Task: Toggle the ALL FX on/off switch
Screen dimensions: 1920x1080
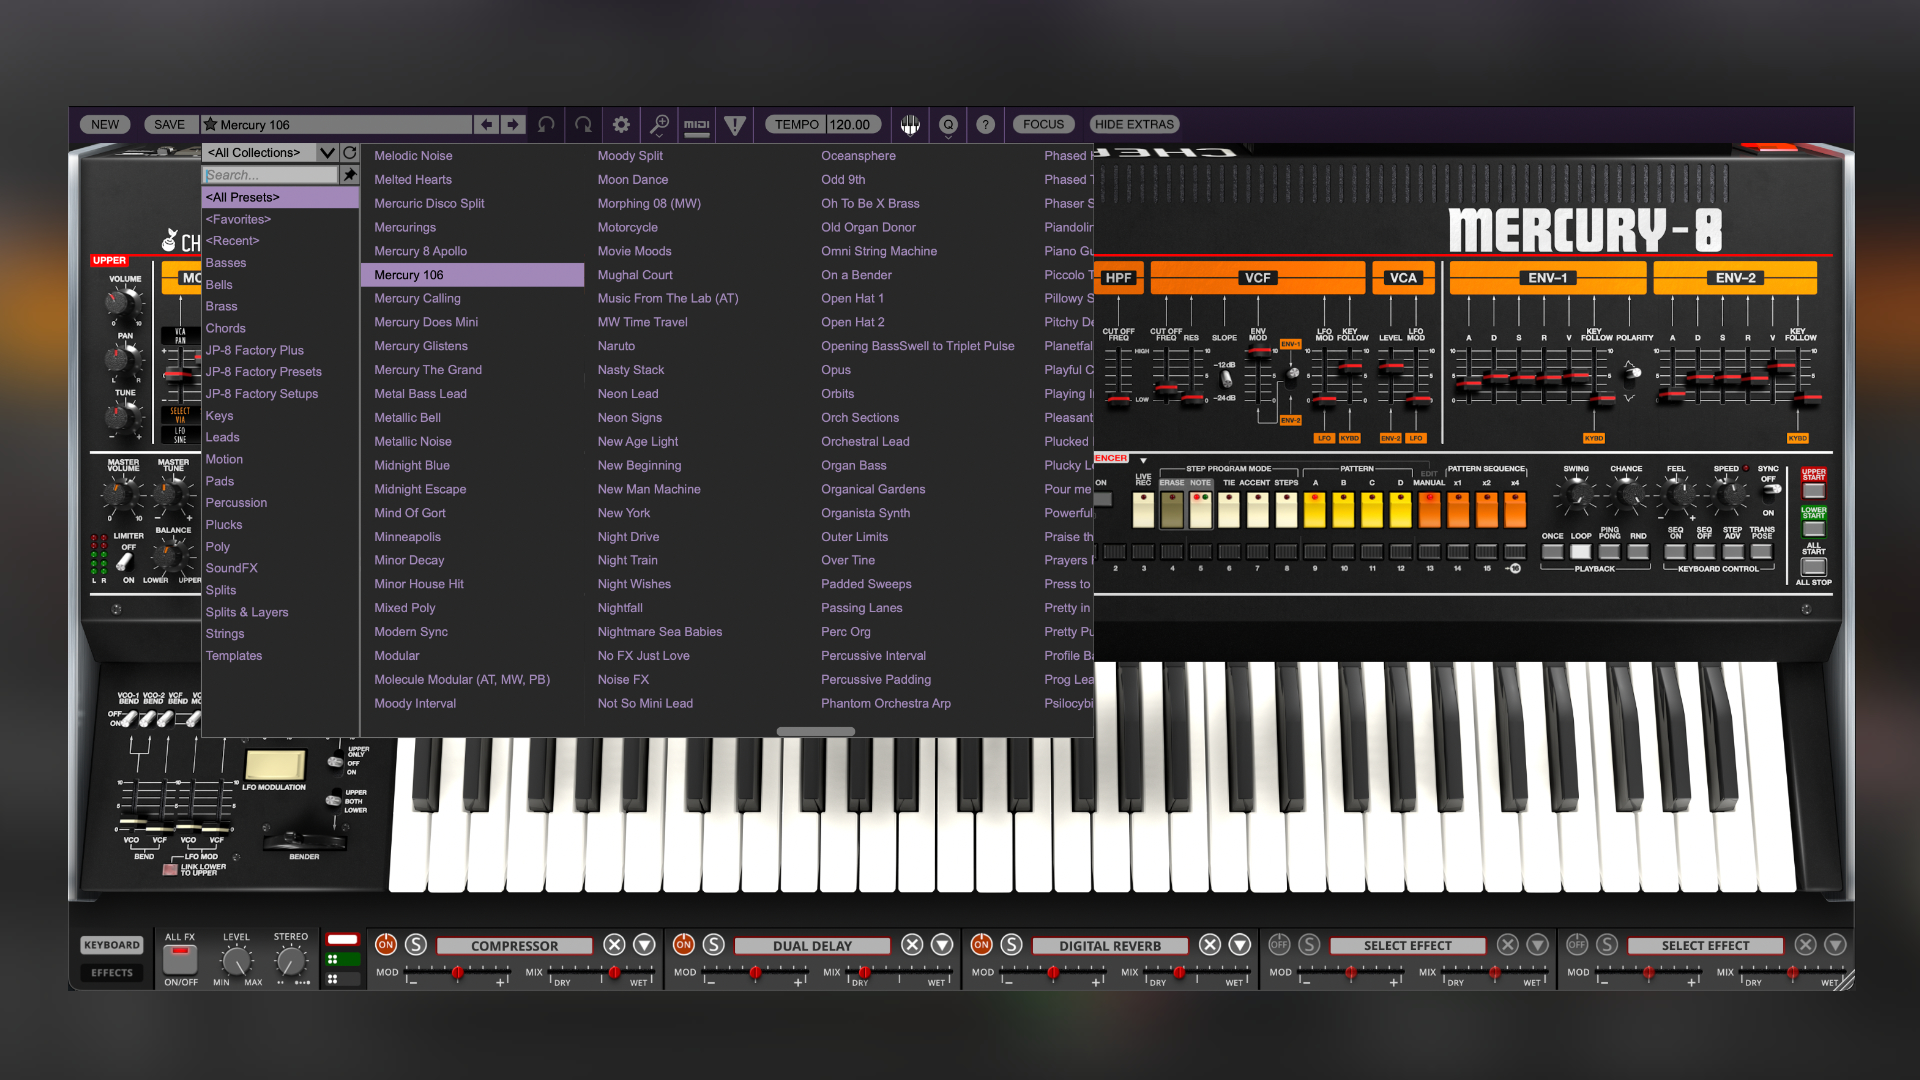Action: pos(180,957)
